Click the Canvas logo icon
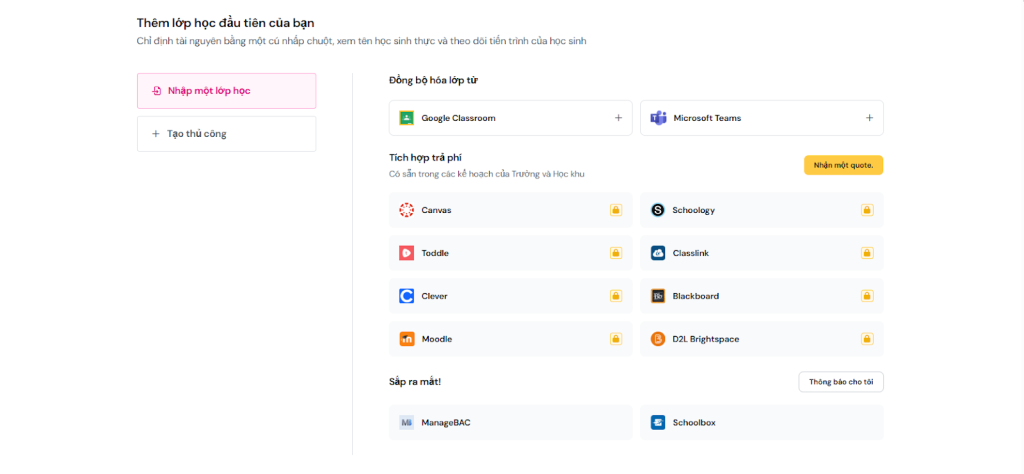1024x474 pixels. (407, 210)
